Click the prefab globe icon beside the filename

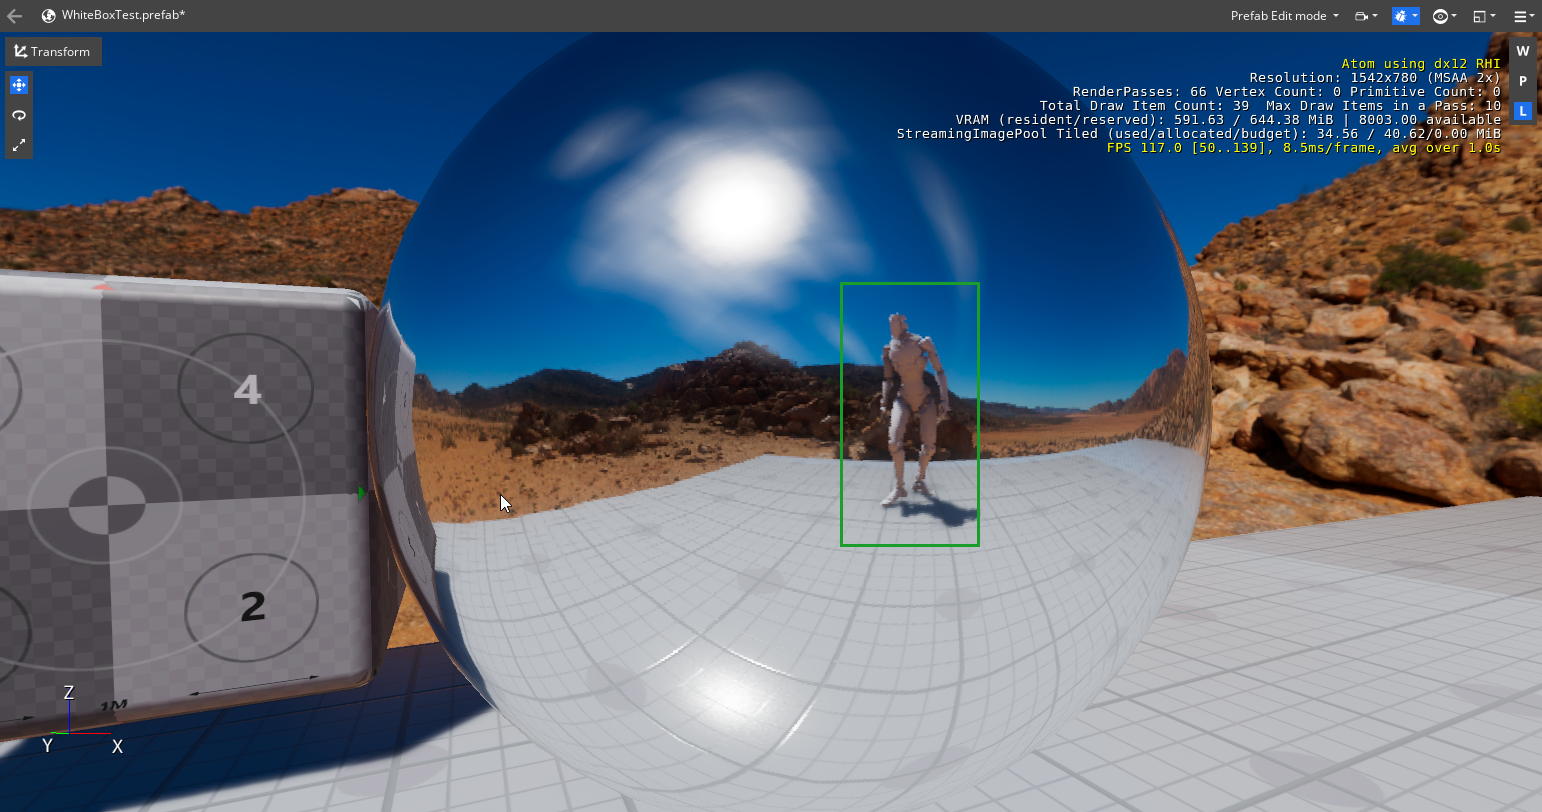[x=48, y=15]
